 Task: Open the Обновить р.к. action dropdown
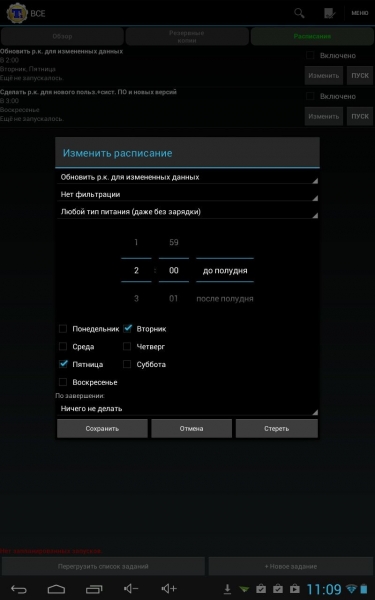188,177
